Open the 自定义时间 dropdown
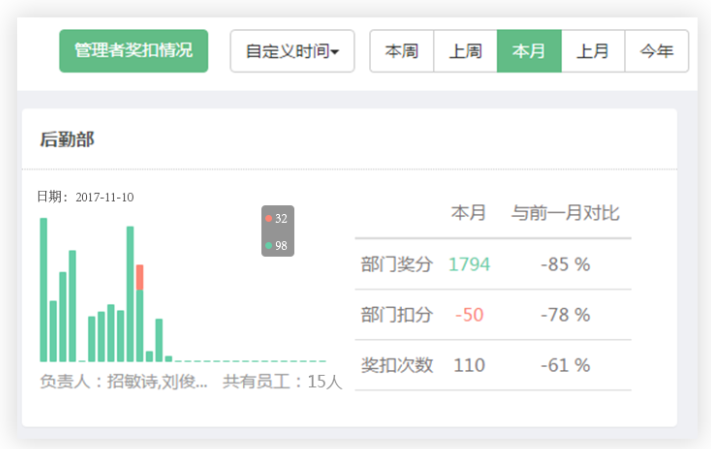The height and width of the screenshot is (449, 711). point(292,51)
